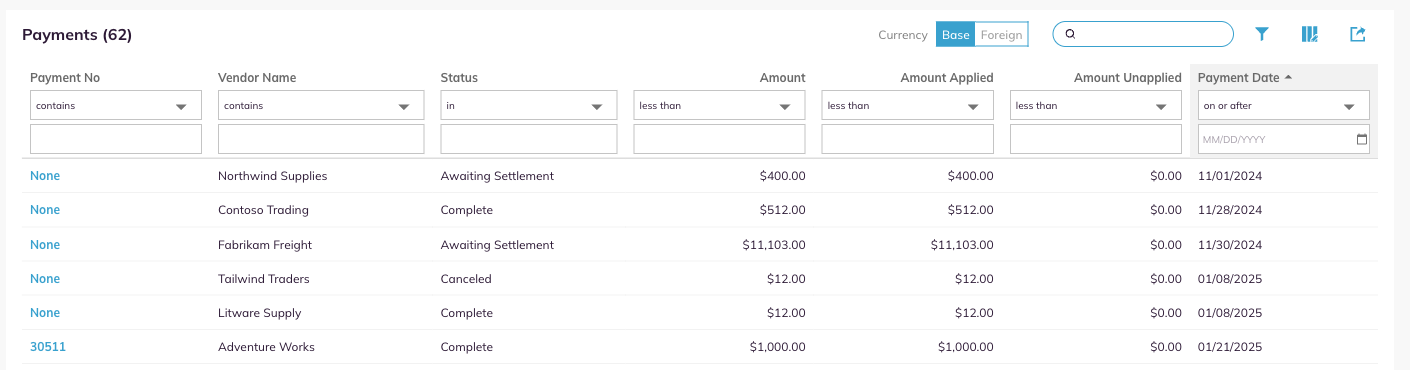Switch currency to Foreign

1002,35
